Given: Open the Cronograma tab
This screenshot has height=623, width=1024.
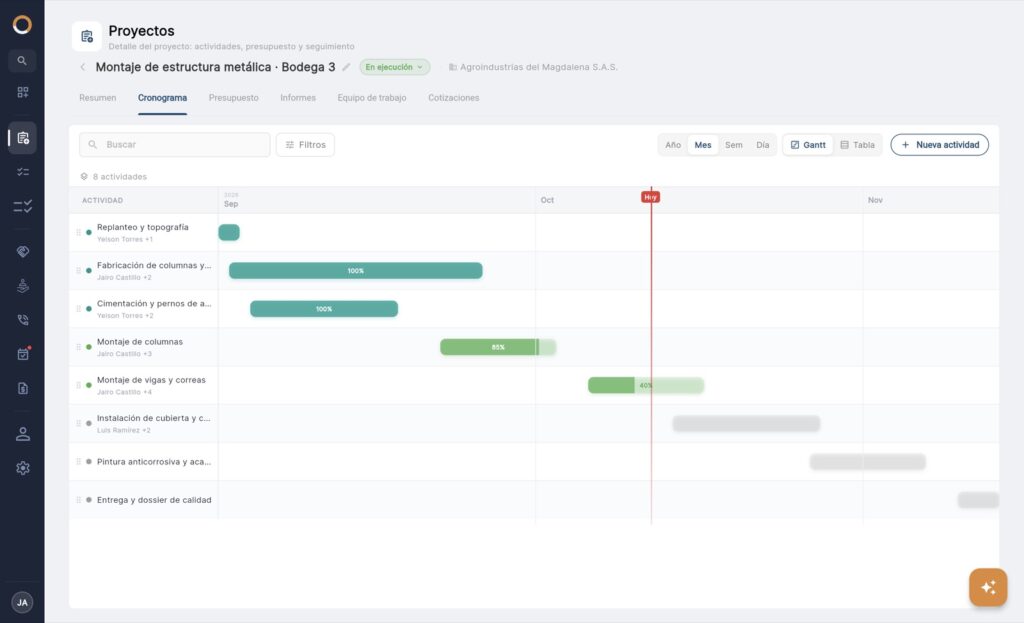Looking at the screenshot, I should 162,97.
